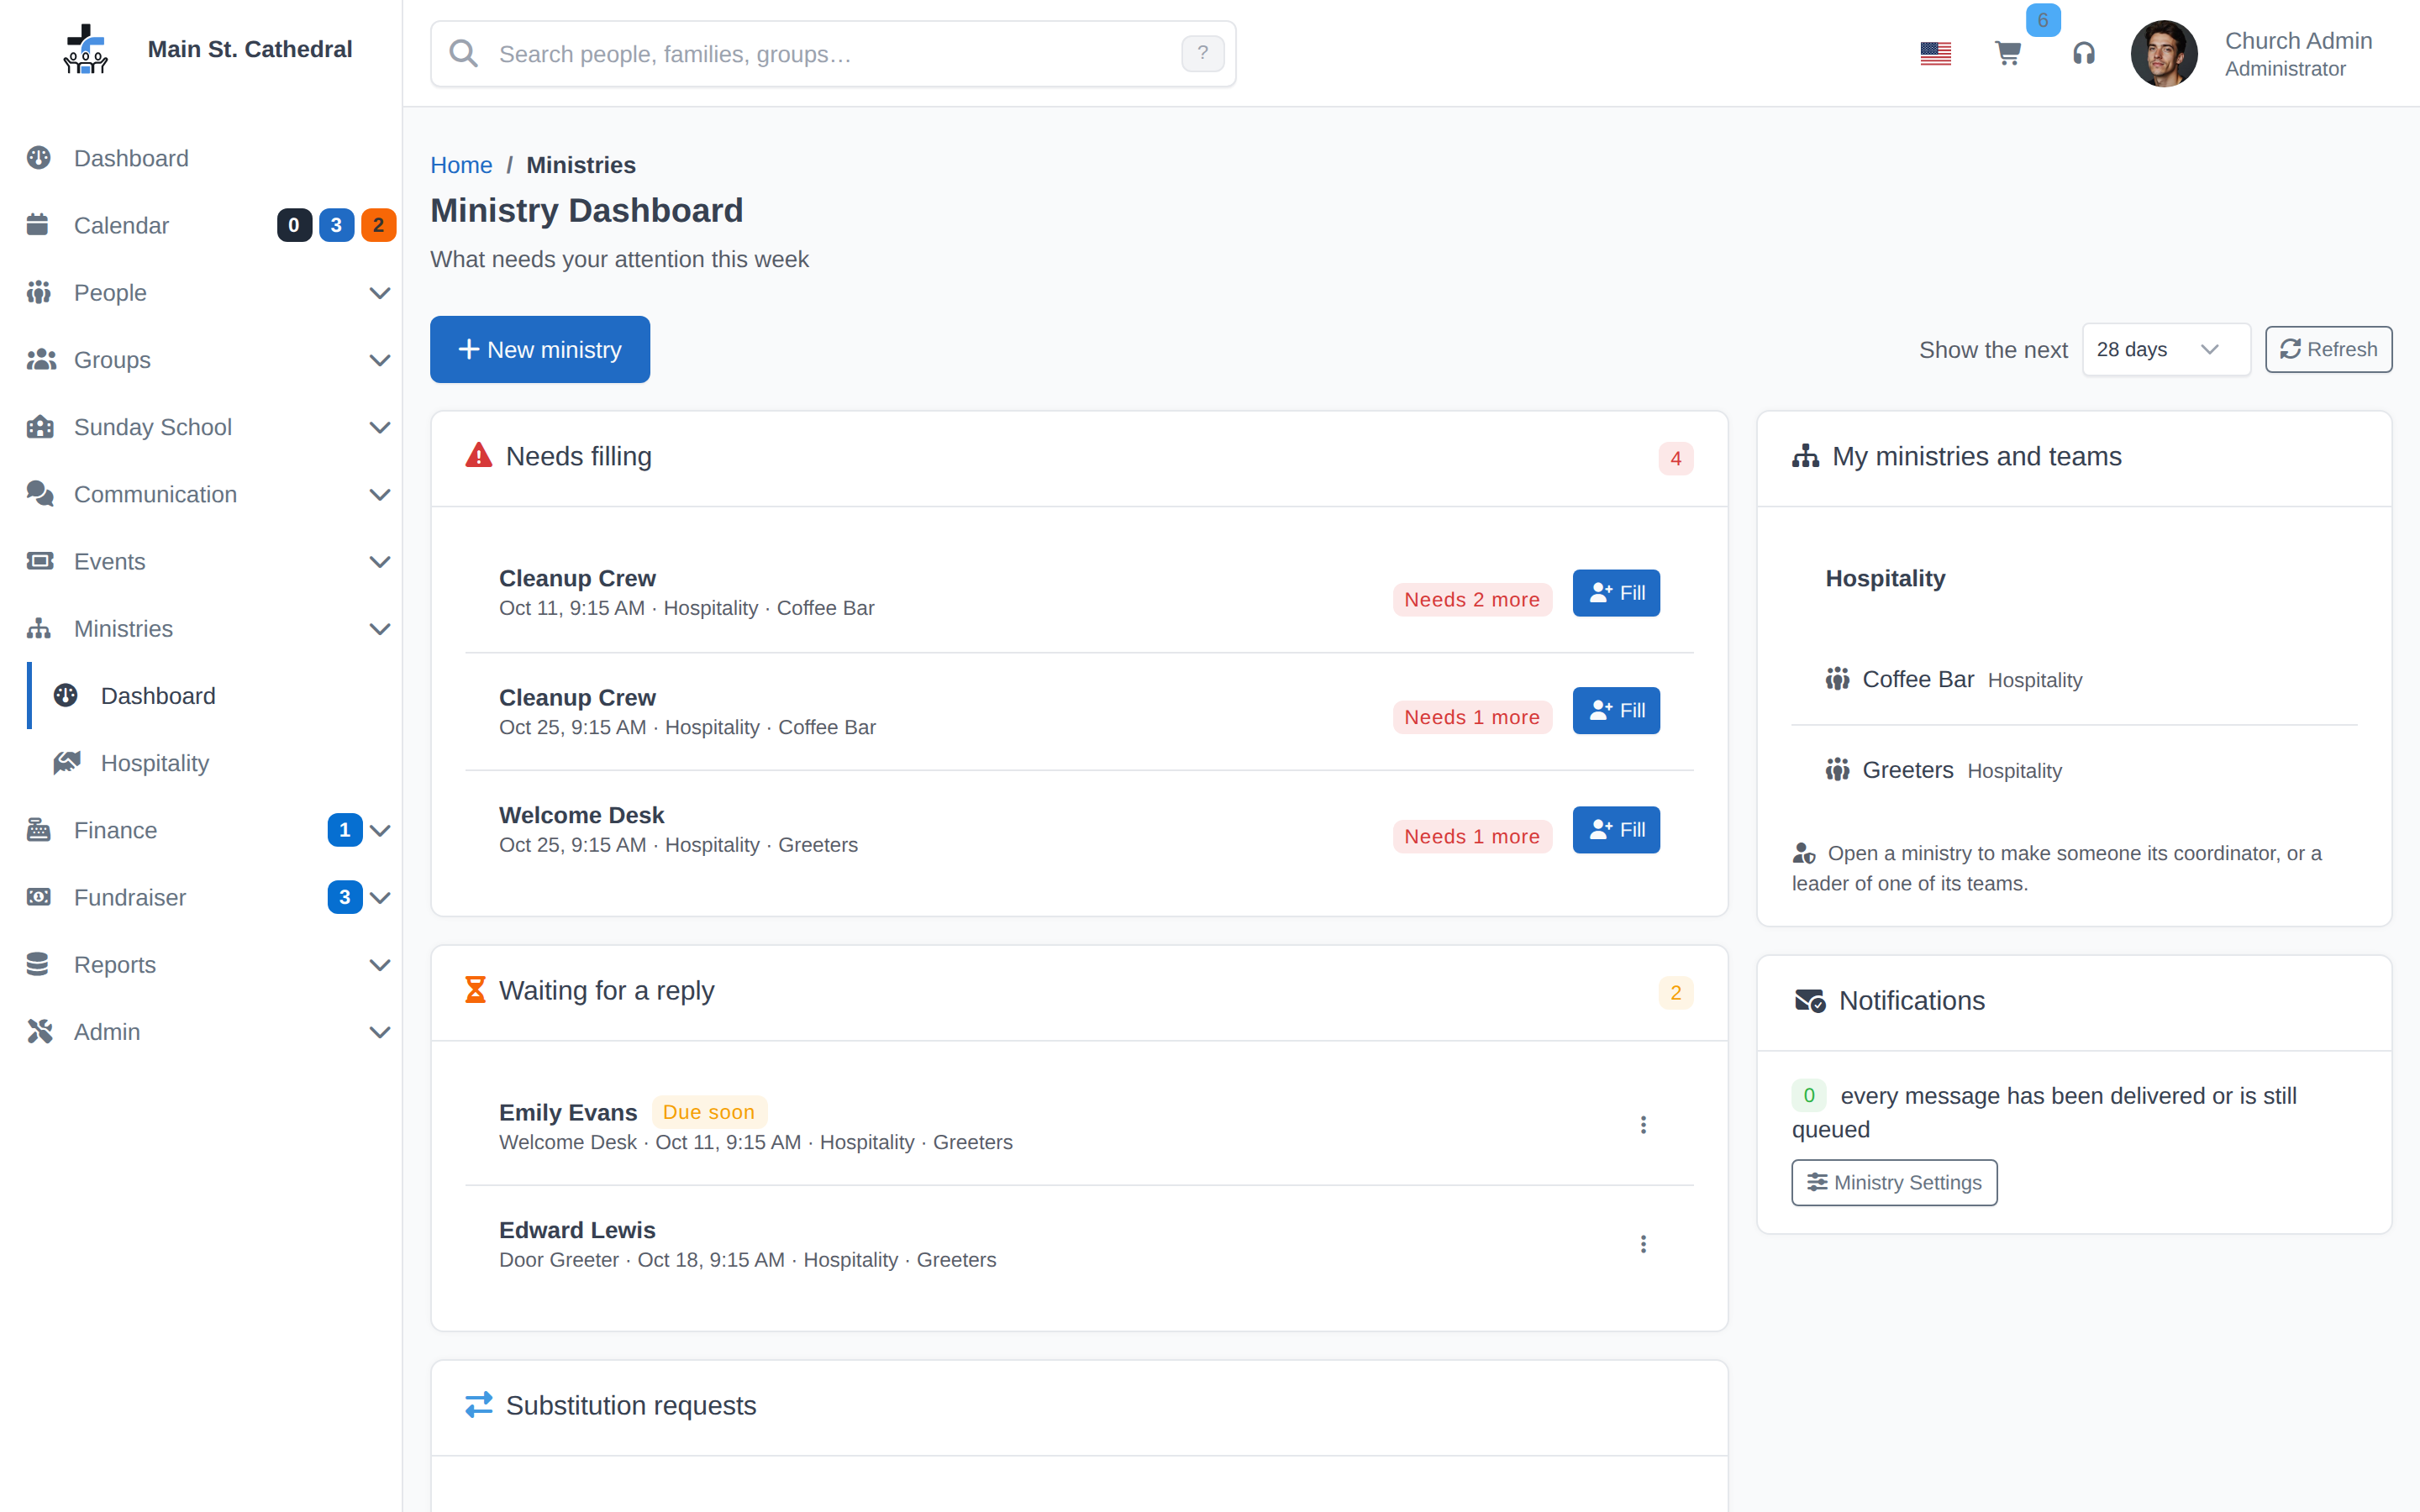Expand the Groups sidebar menu chevron
The width and height of the screenshot is (2420, 1512).
pyautogui.click(x=380, y=360)
